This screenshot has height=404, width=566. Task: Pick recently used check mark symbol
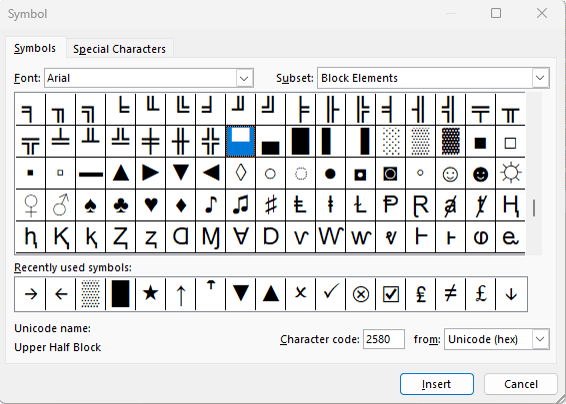pos(330,294)
